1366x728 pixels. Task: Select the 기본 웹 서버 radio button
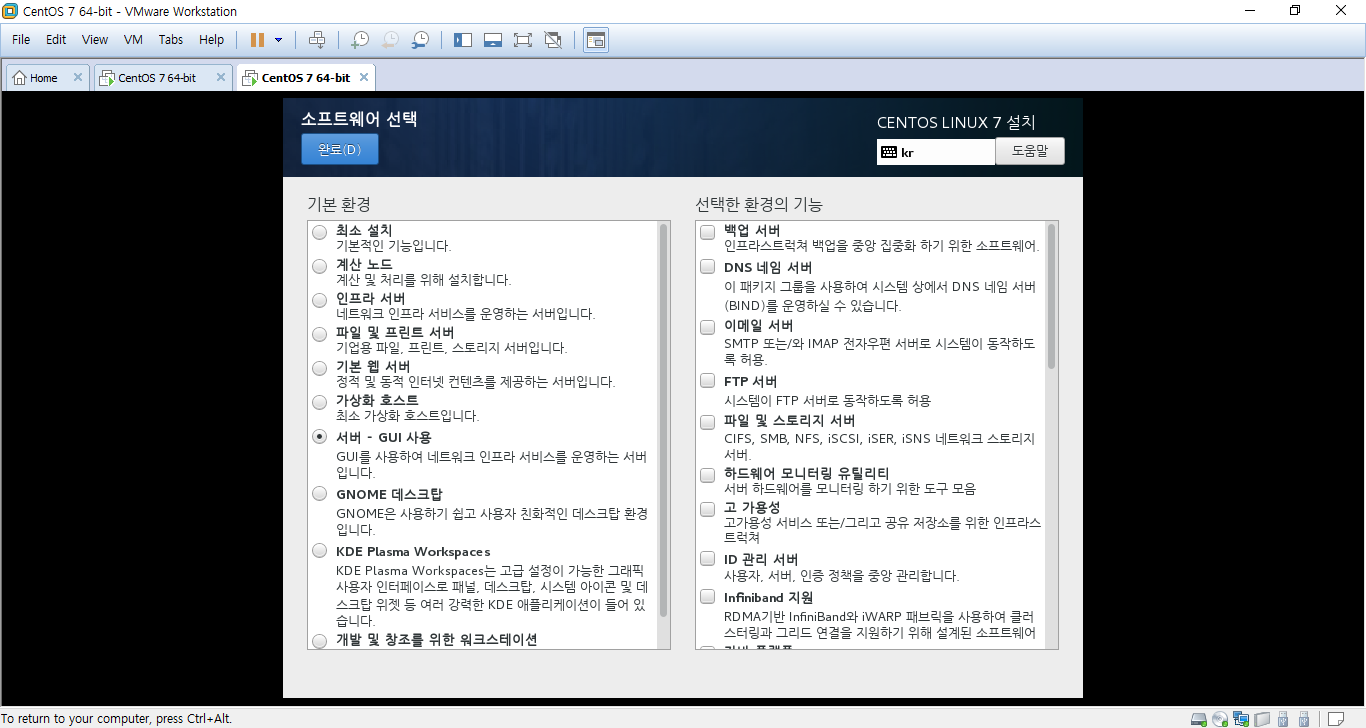click(319, 368)
